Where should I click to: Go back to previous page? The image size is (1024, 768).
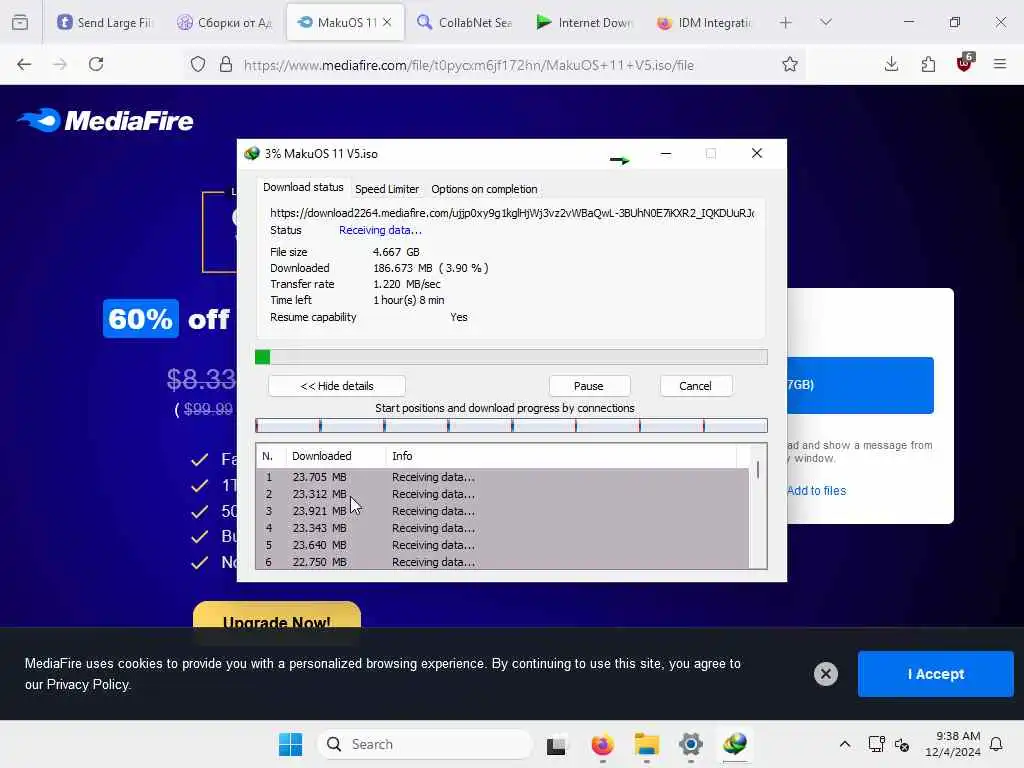(x=24, y=64)
